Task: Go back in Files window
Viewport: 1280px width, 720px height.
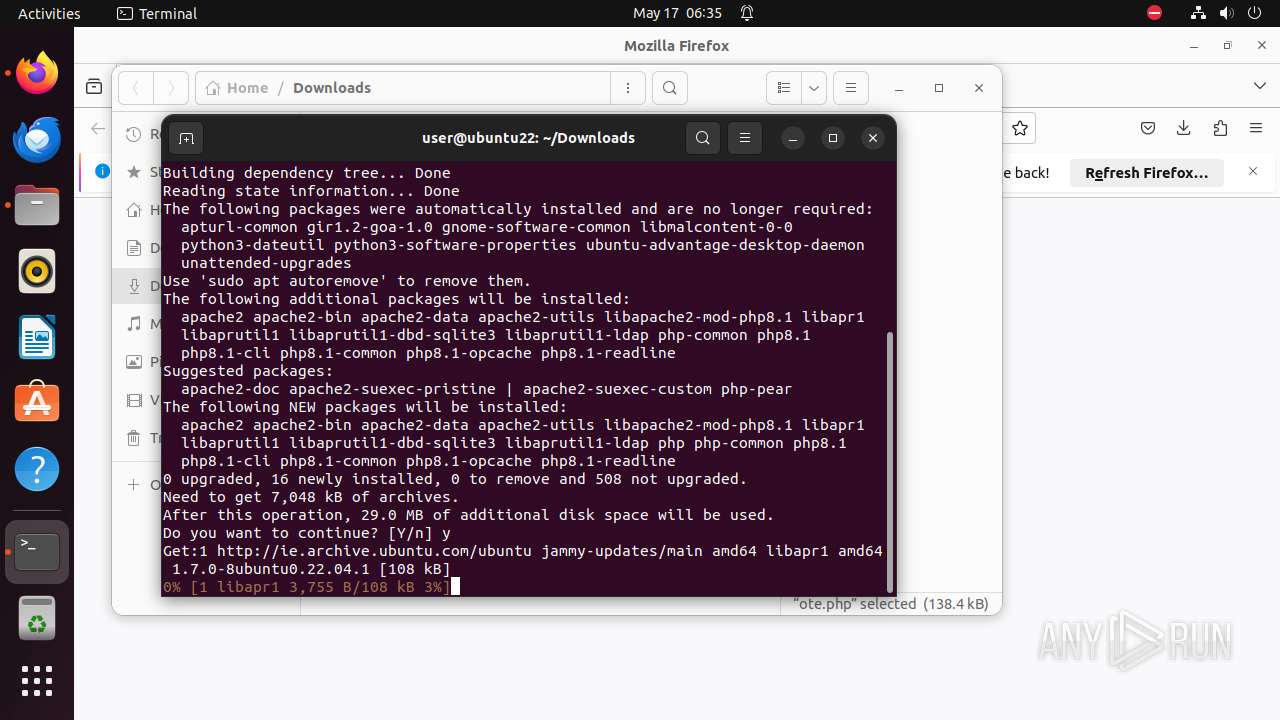Action: pyautogui.click(x=136, y=88)
